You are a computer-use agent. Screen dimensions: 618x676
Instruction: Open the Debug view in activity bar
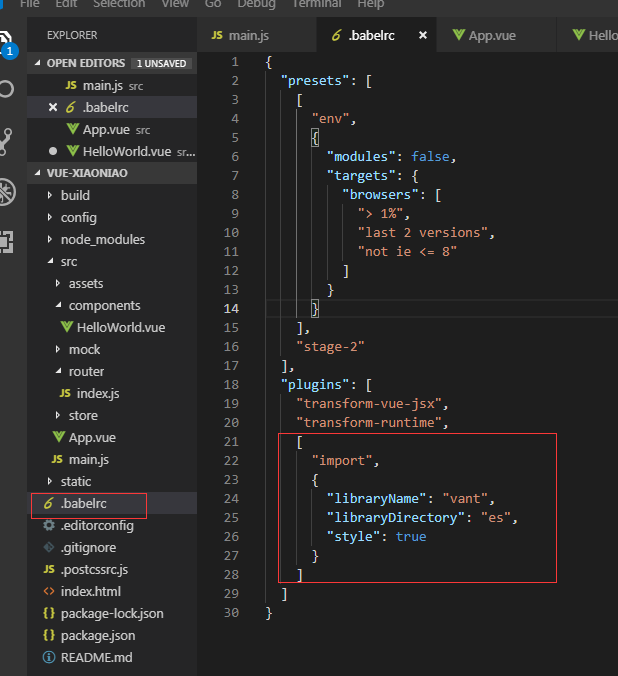tap(8, 191)
